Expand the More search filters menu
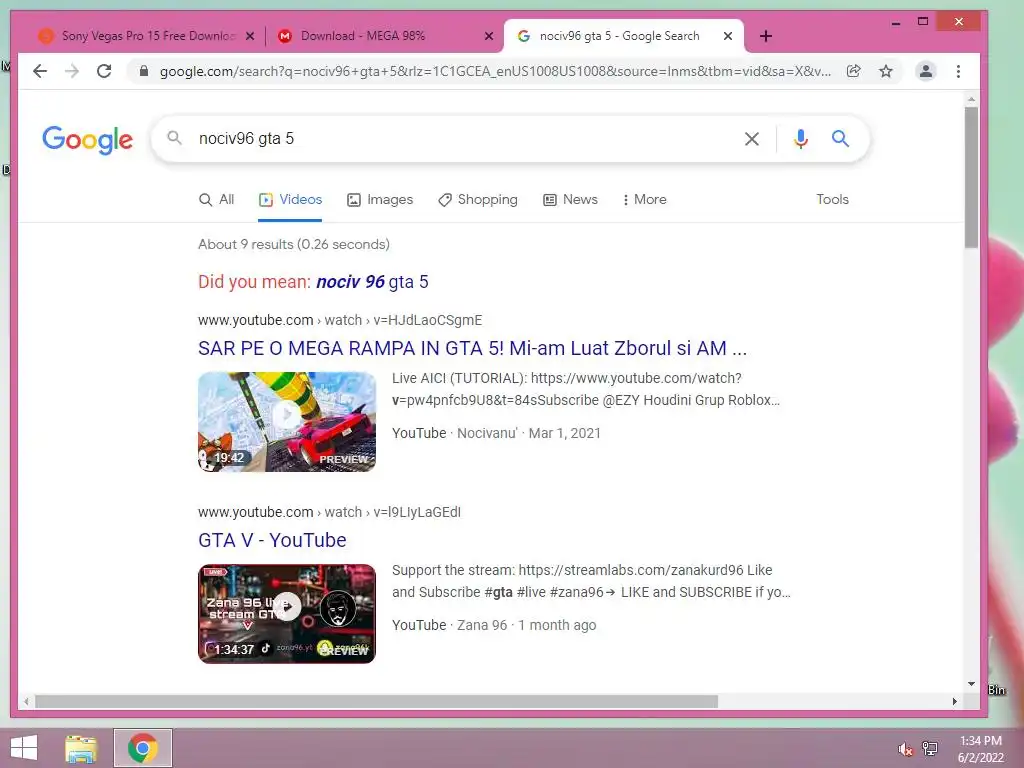This screenshot has height=768, width=1024. (645, 199)
